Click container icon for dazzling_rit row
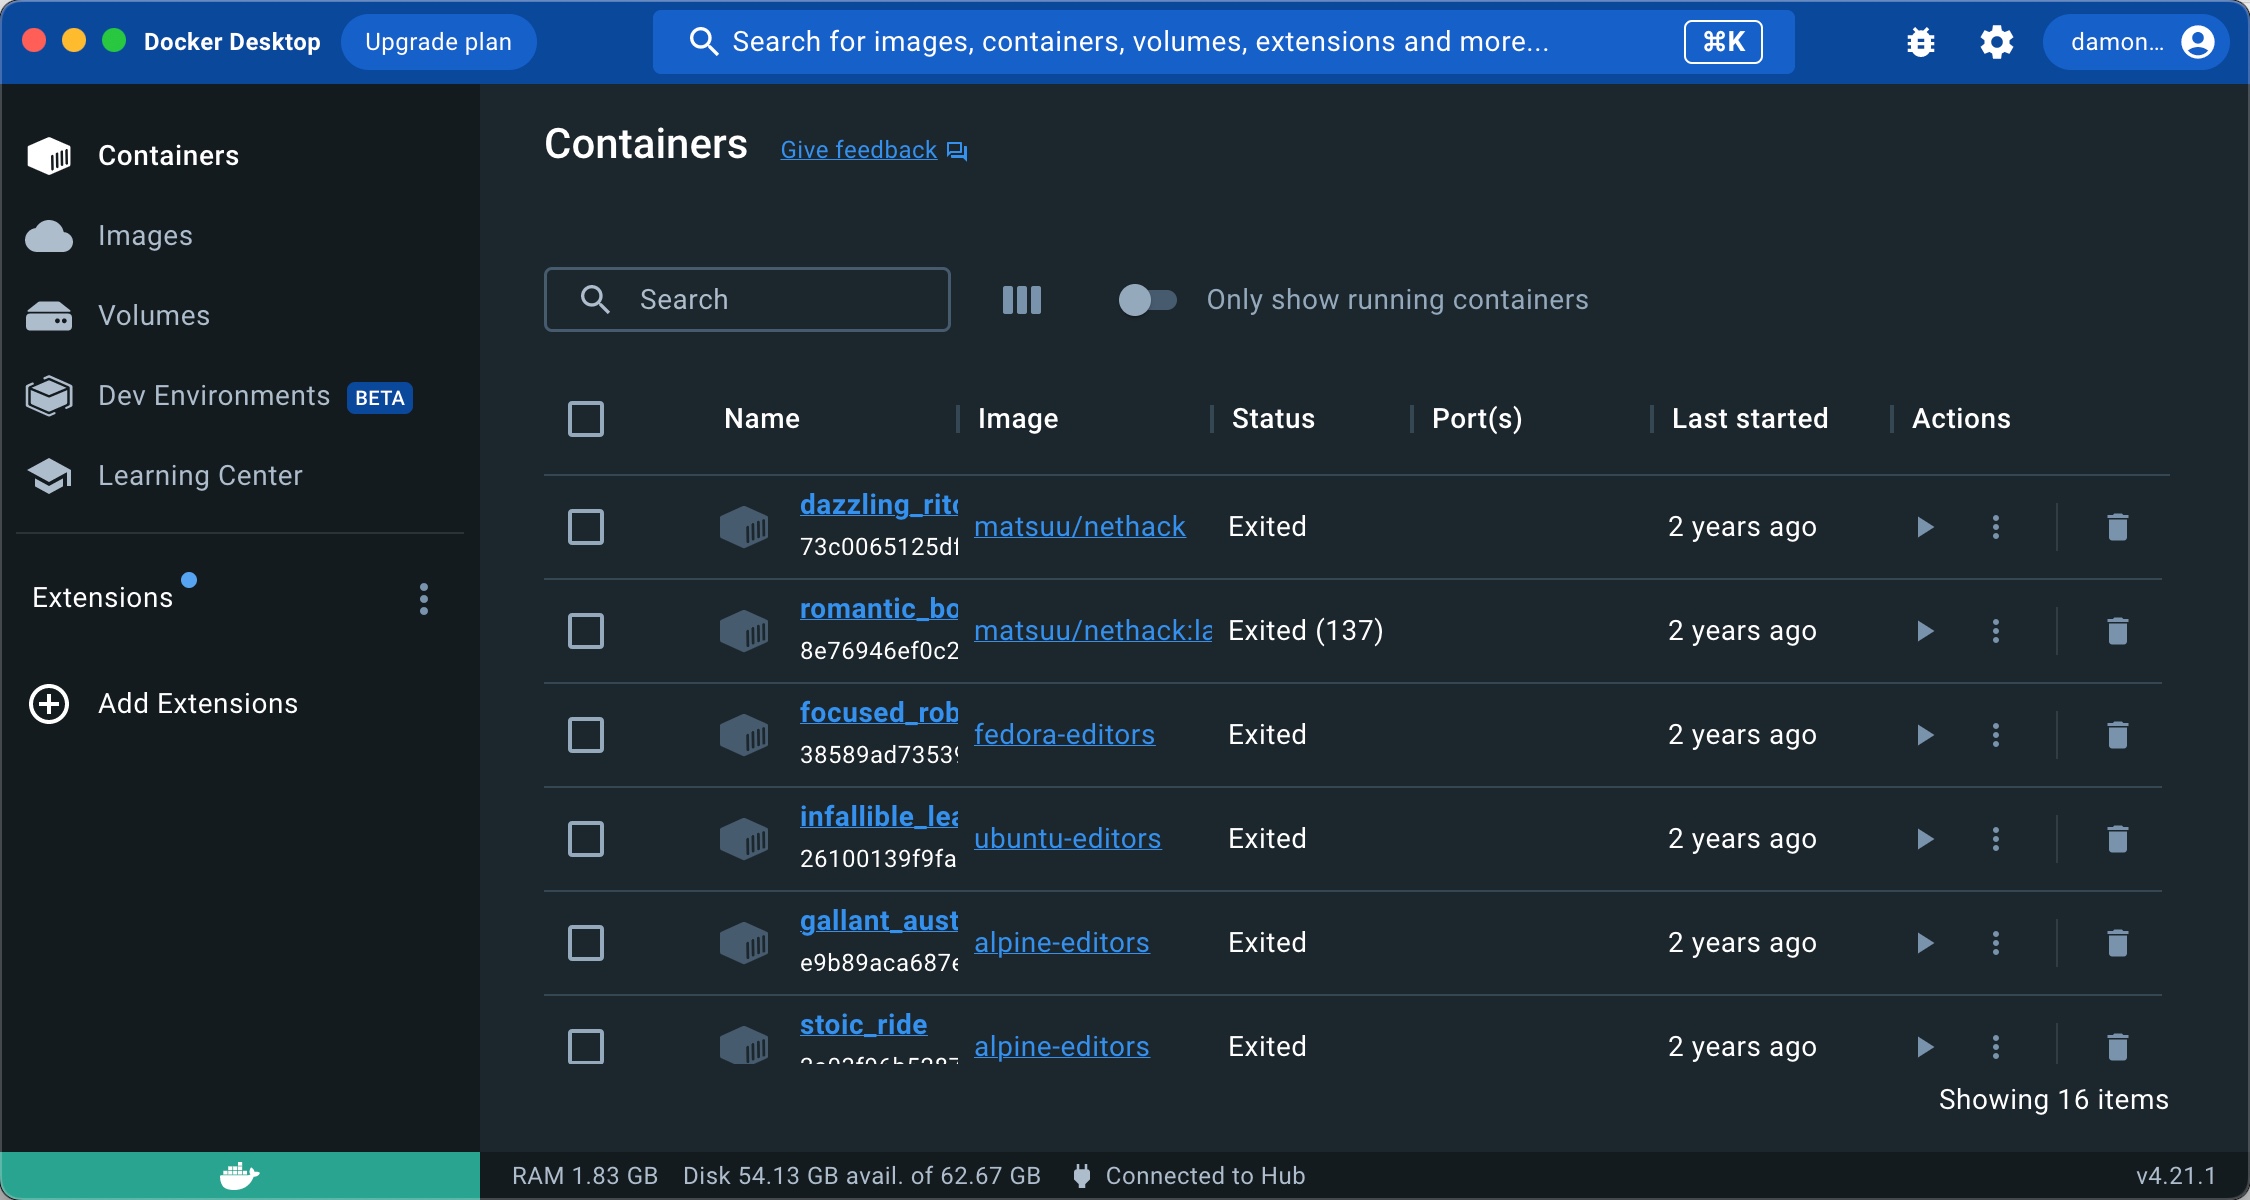The width and height of the screenshot is (2250, 1200). (x=744, y=527)
